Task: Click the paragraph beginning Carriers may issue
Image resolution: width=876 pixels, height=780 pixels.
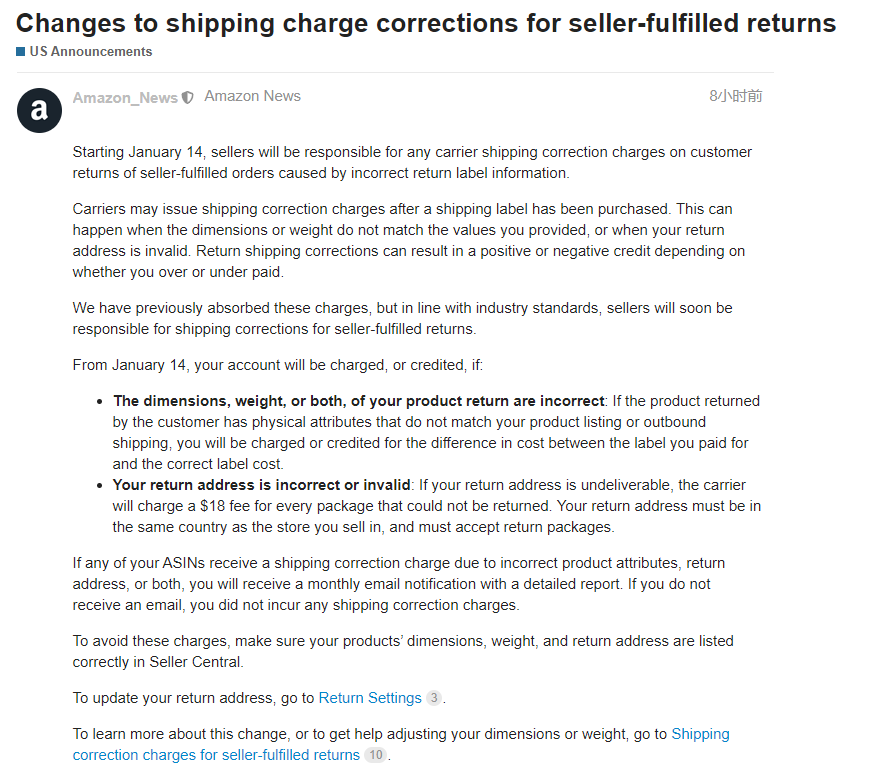Action: point(408,238)
